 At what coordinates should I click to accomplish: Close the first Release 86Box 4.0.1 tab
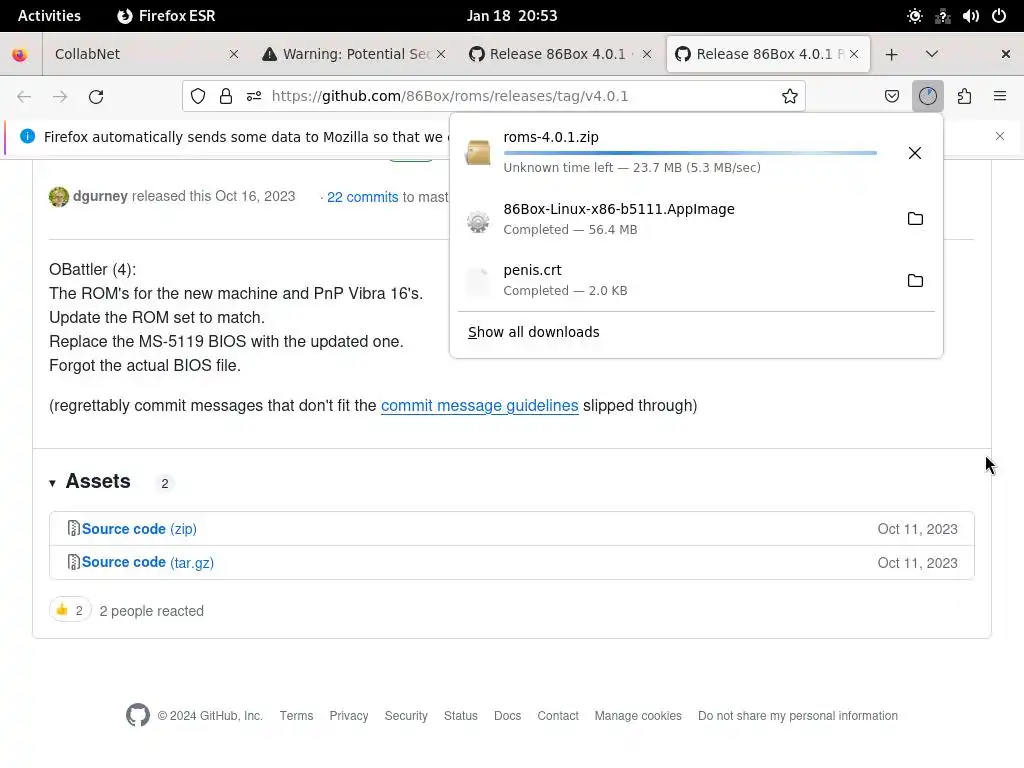[x=647, y=54]
